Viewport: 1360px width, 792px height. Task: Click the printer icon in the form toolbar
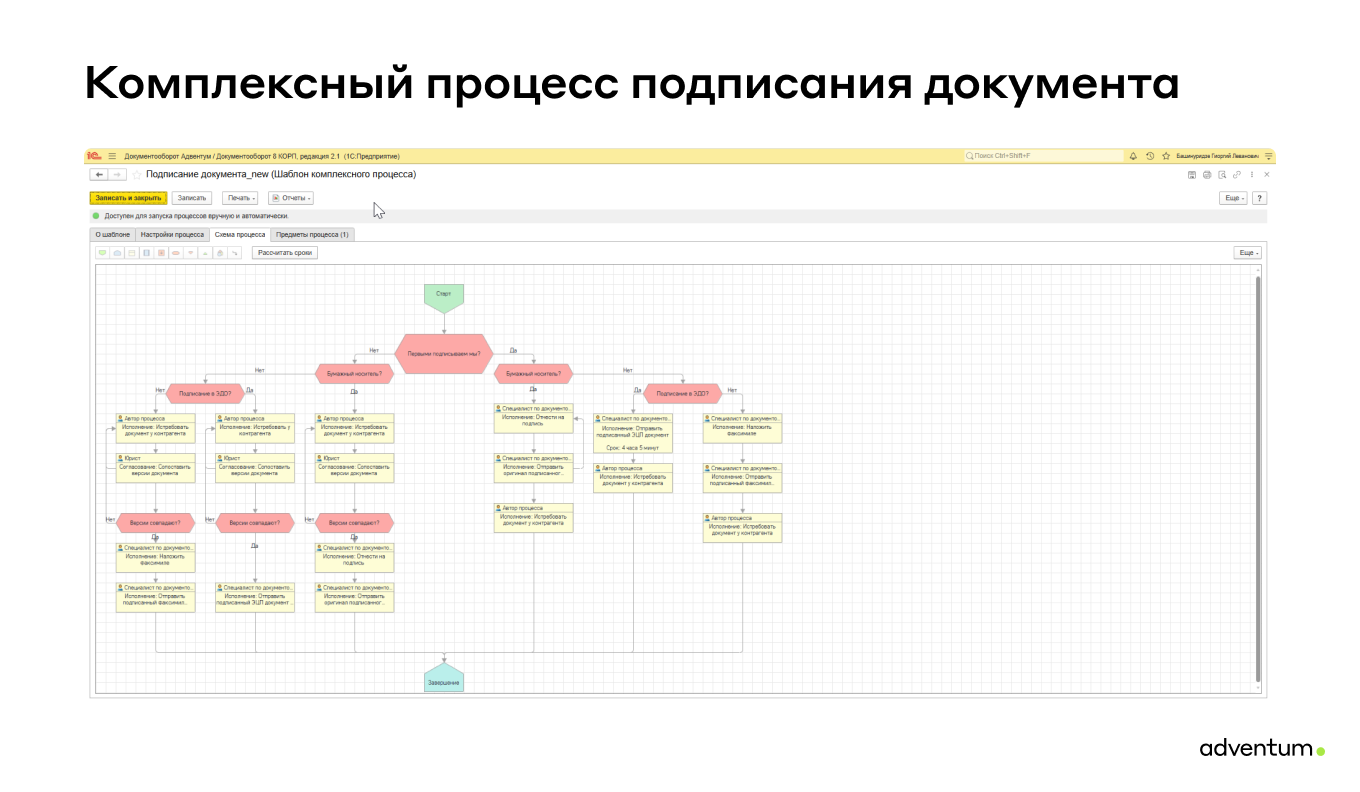(x=1207, y=174)
